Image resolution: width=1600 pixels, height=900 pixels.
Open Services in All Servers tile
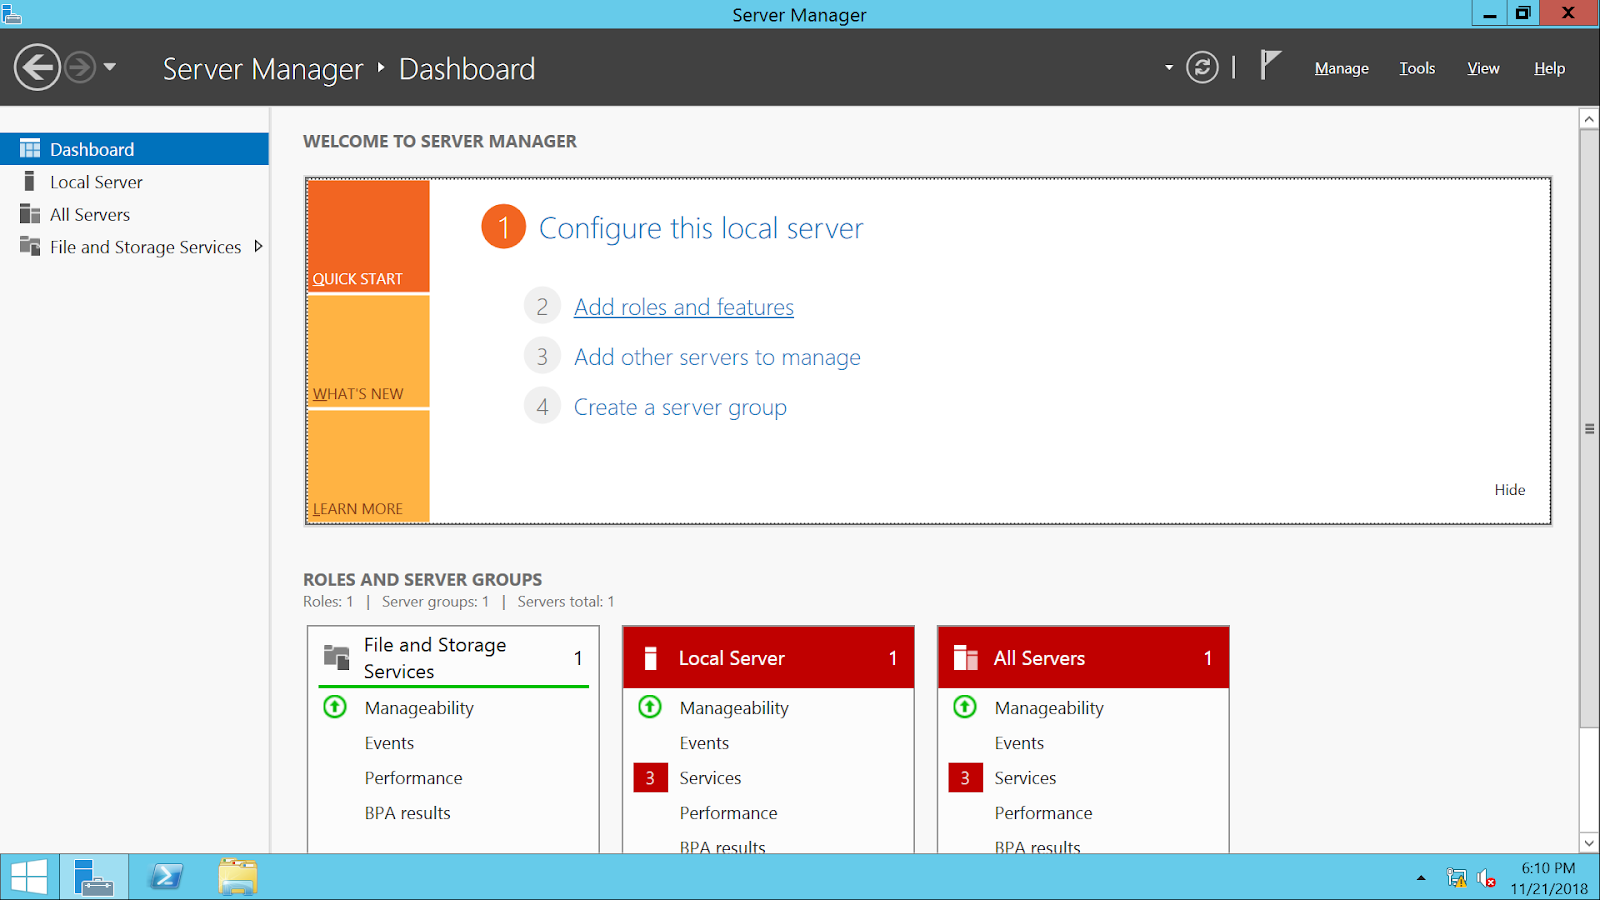click(x=1025, y=778)
